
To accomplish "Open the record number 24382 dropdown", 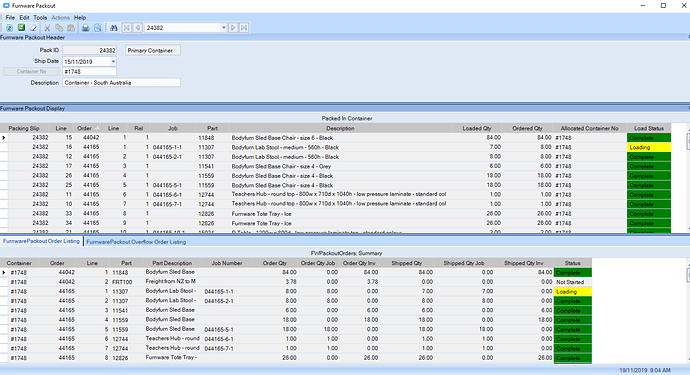I will [x=224, y=28].
